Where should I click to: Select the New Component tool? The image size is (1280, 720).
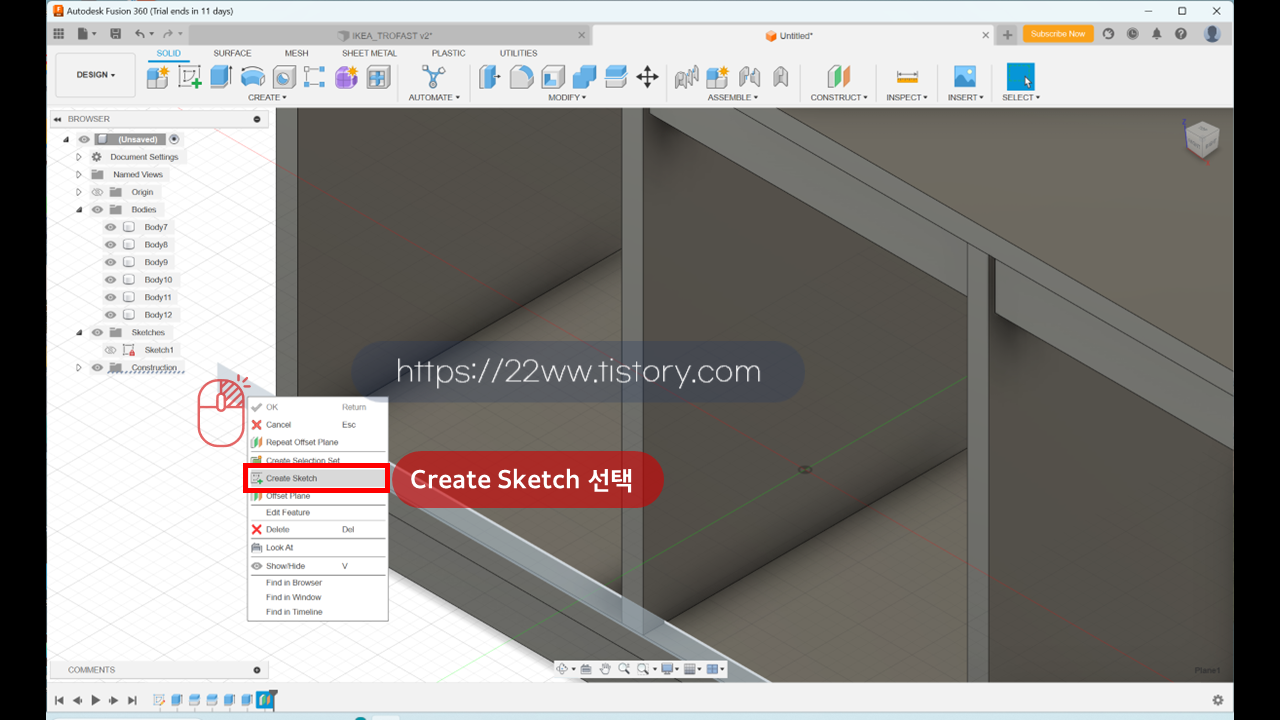click(158, 77)
